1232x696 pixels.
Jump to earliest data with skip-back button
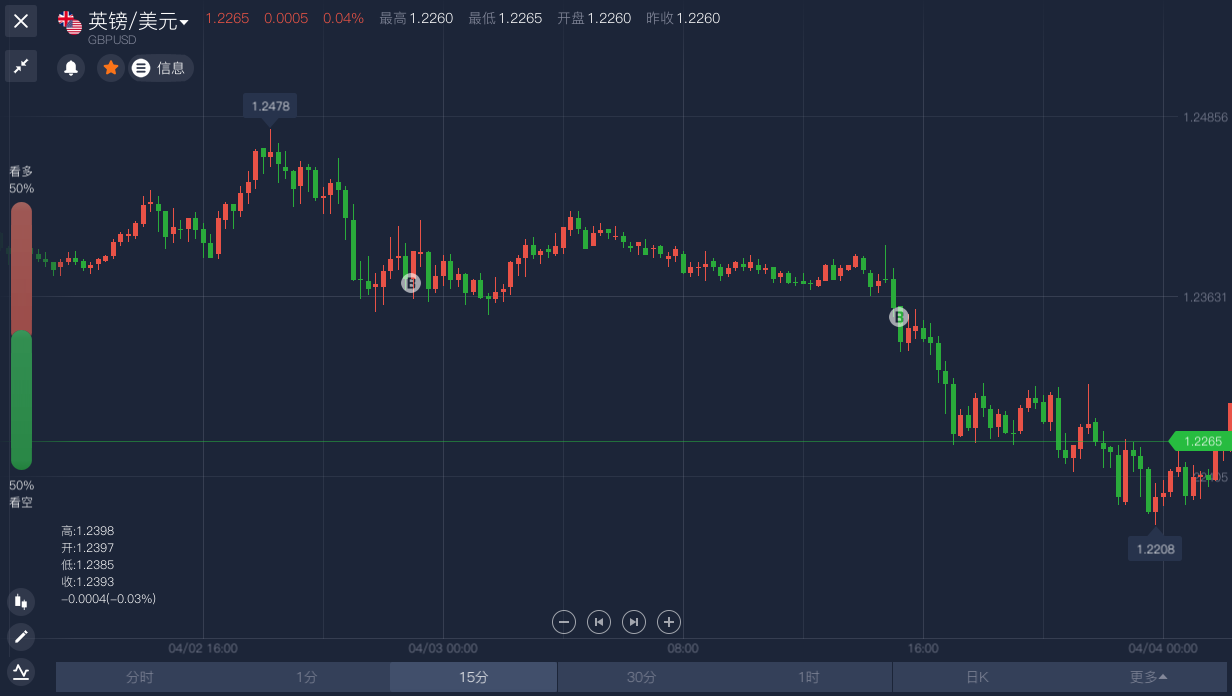(x=599, y=622)
